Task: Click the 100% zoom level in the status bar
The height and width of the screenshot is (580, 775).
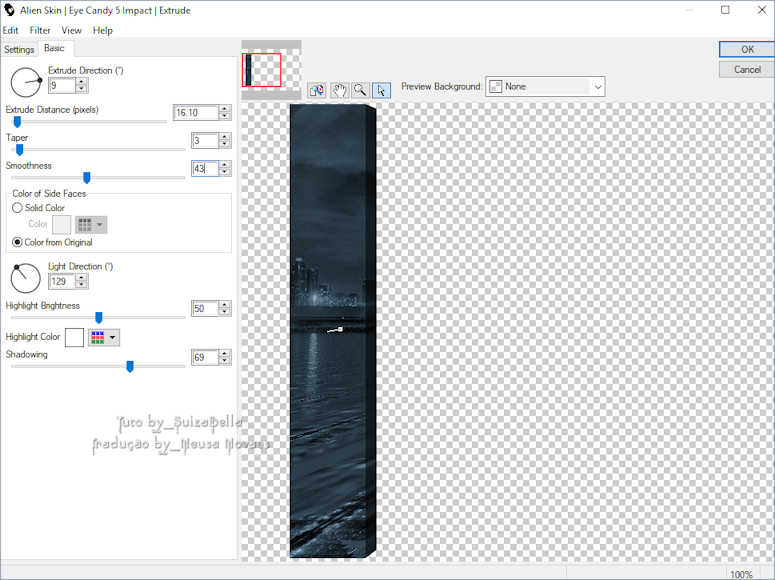Action: click(x=741, y=574)
